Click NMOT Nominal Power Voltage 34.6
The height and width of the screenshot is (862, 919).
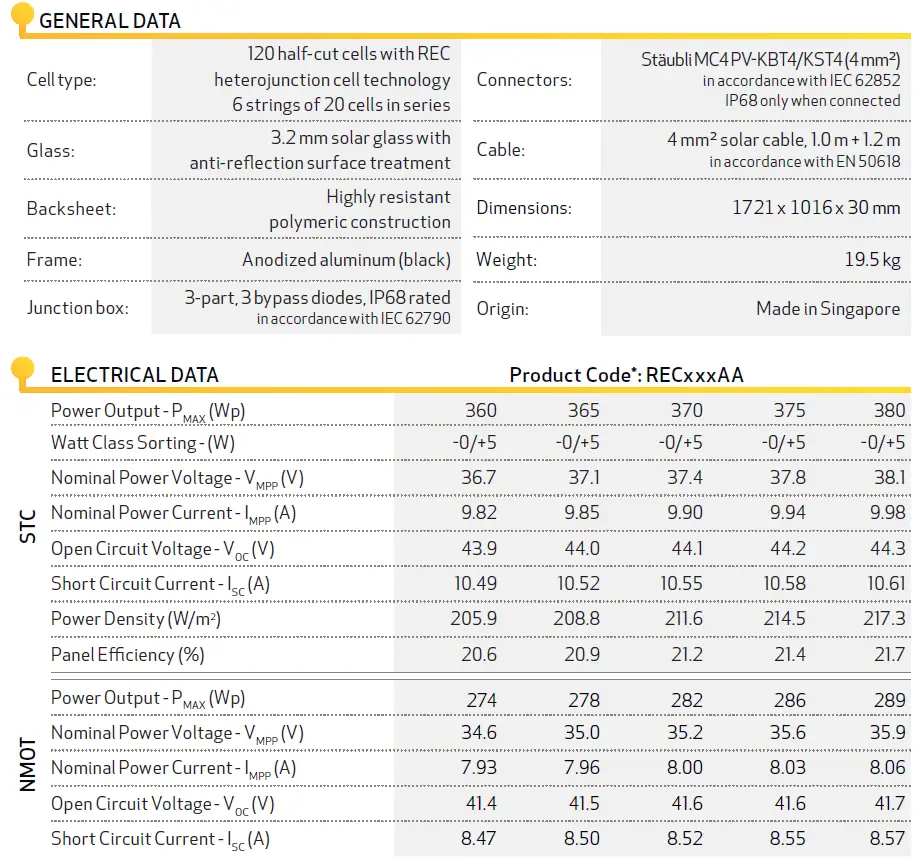(478, 732)
